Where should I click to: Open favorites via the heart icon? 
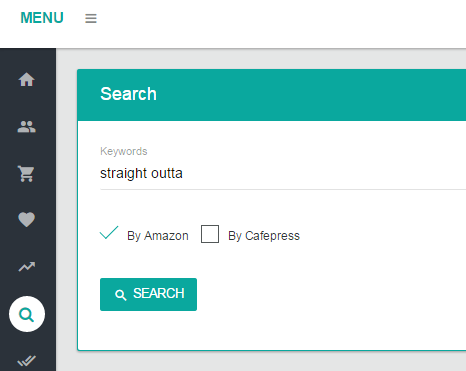(x=27, y=220)
